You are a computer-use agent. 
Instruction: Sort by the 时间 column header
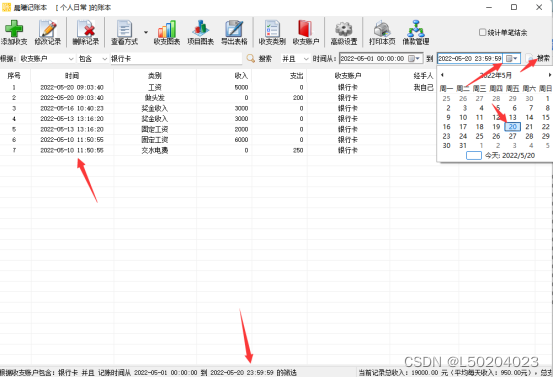point(72,76)
